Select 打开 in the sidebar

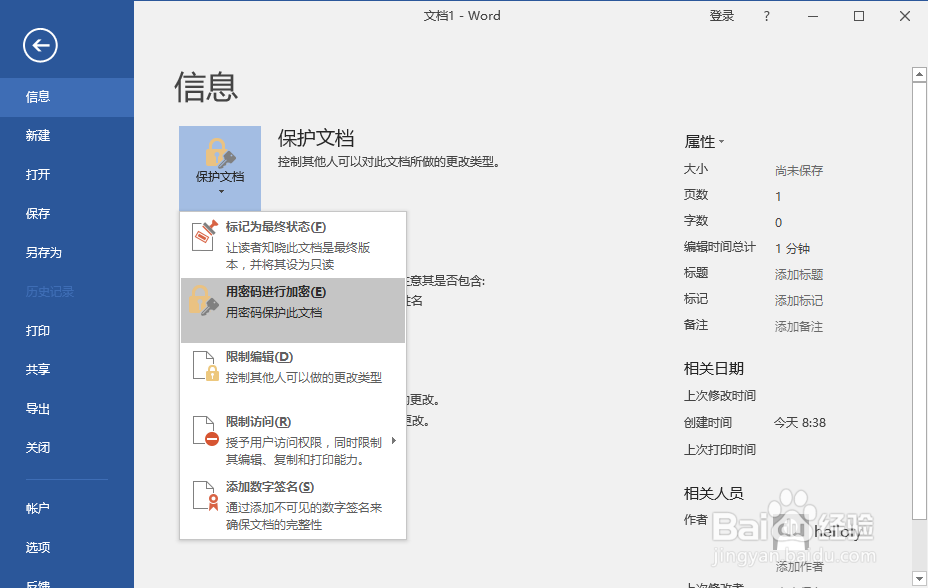tap(67, 175)
